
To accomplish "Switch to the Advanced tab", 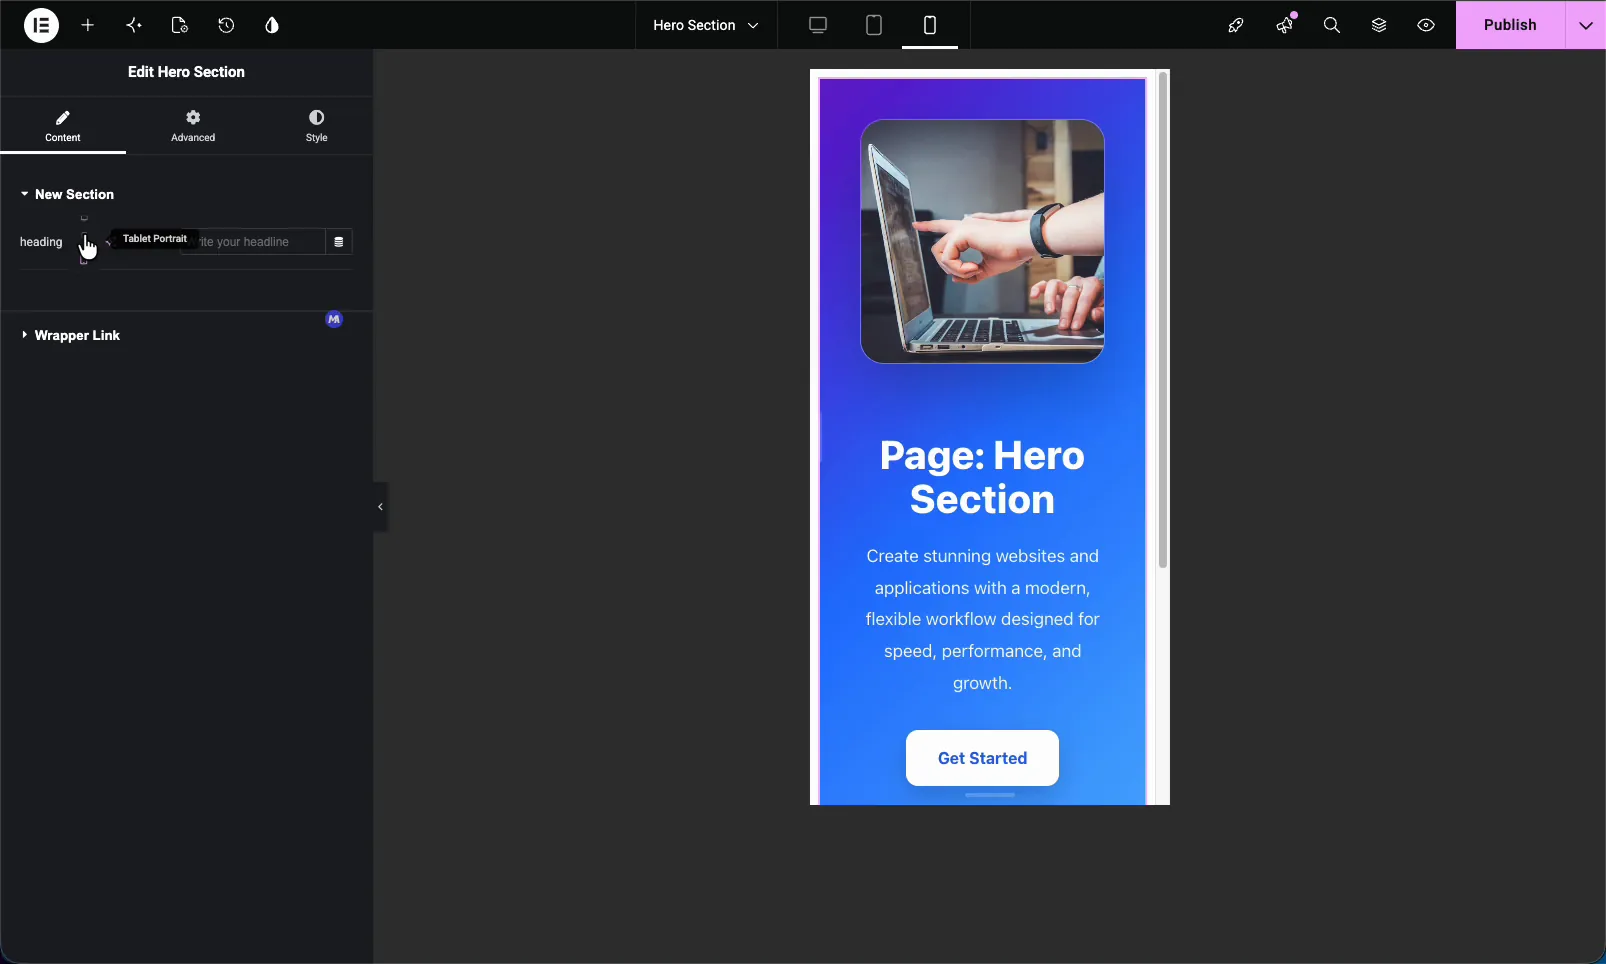I will pos(193,126).
